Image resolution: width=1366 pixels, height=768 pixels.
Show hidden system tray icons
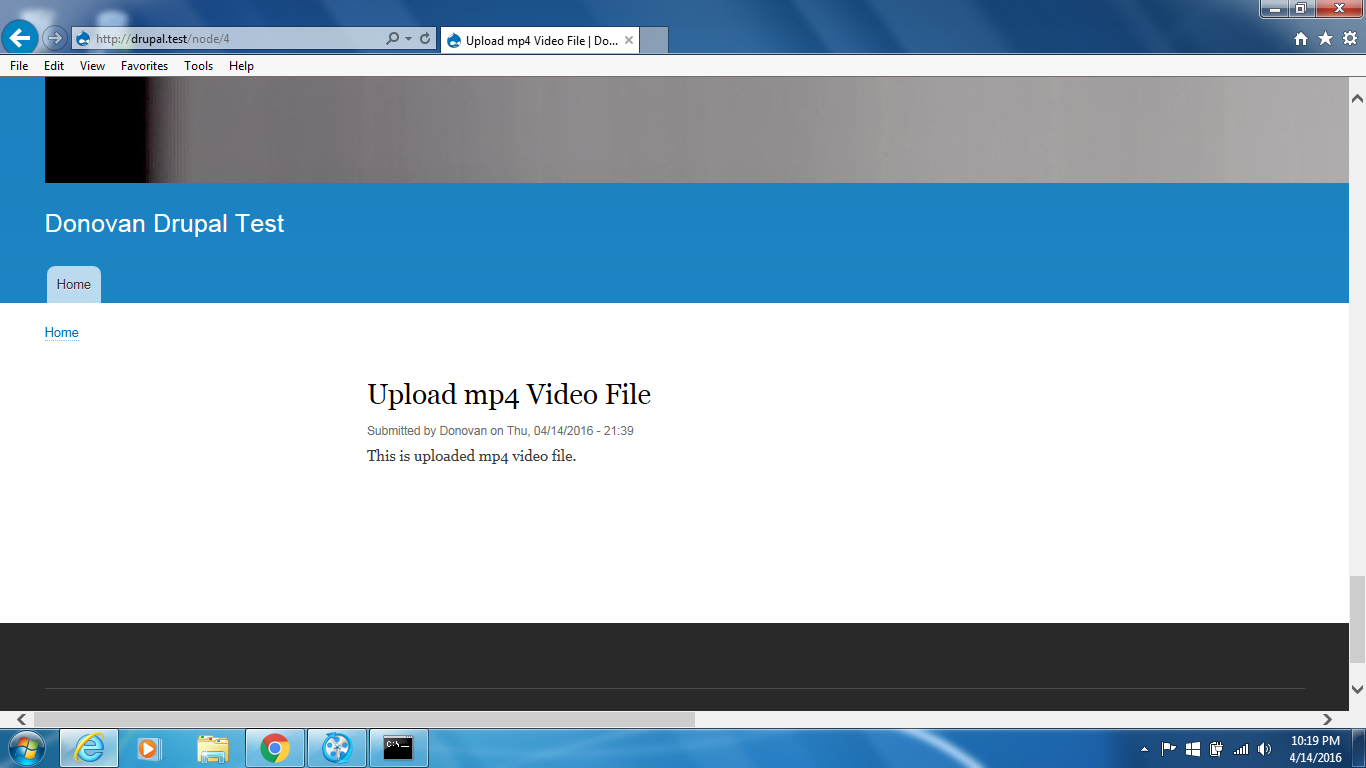pyautogui.click(x=1143, y=747)
